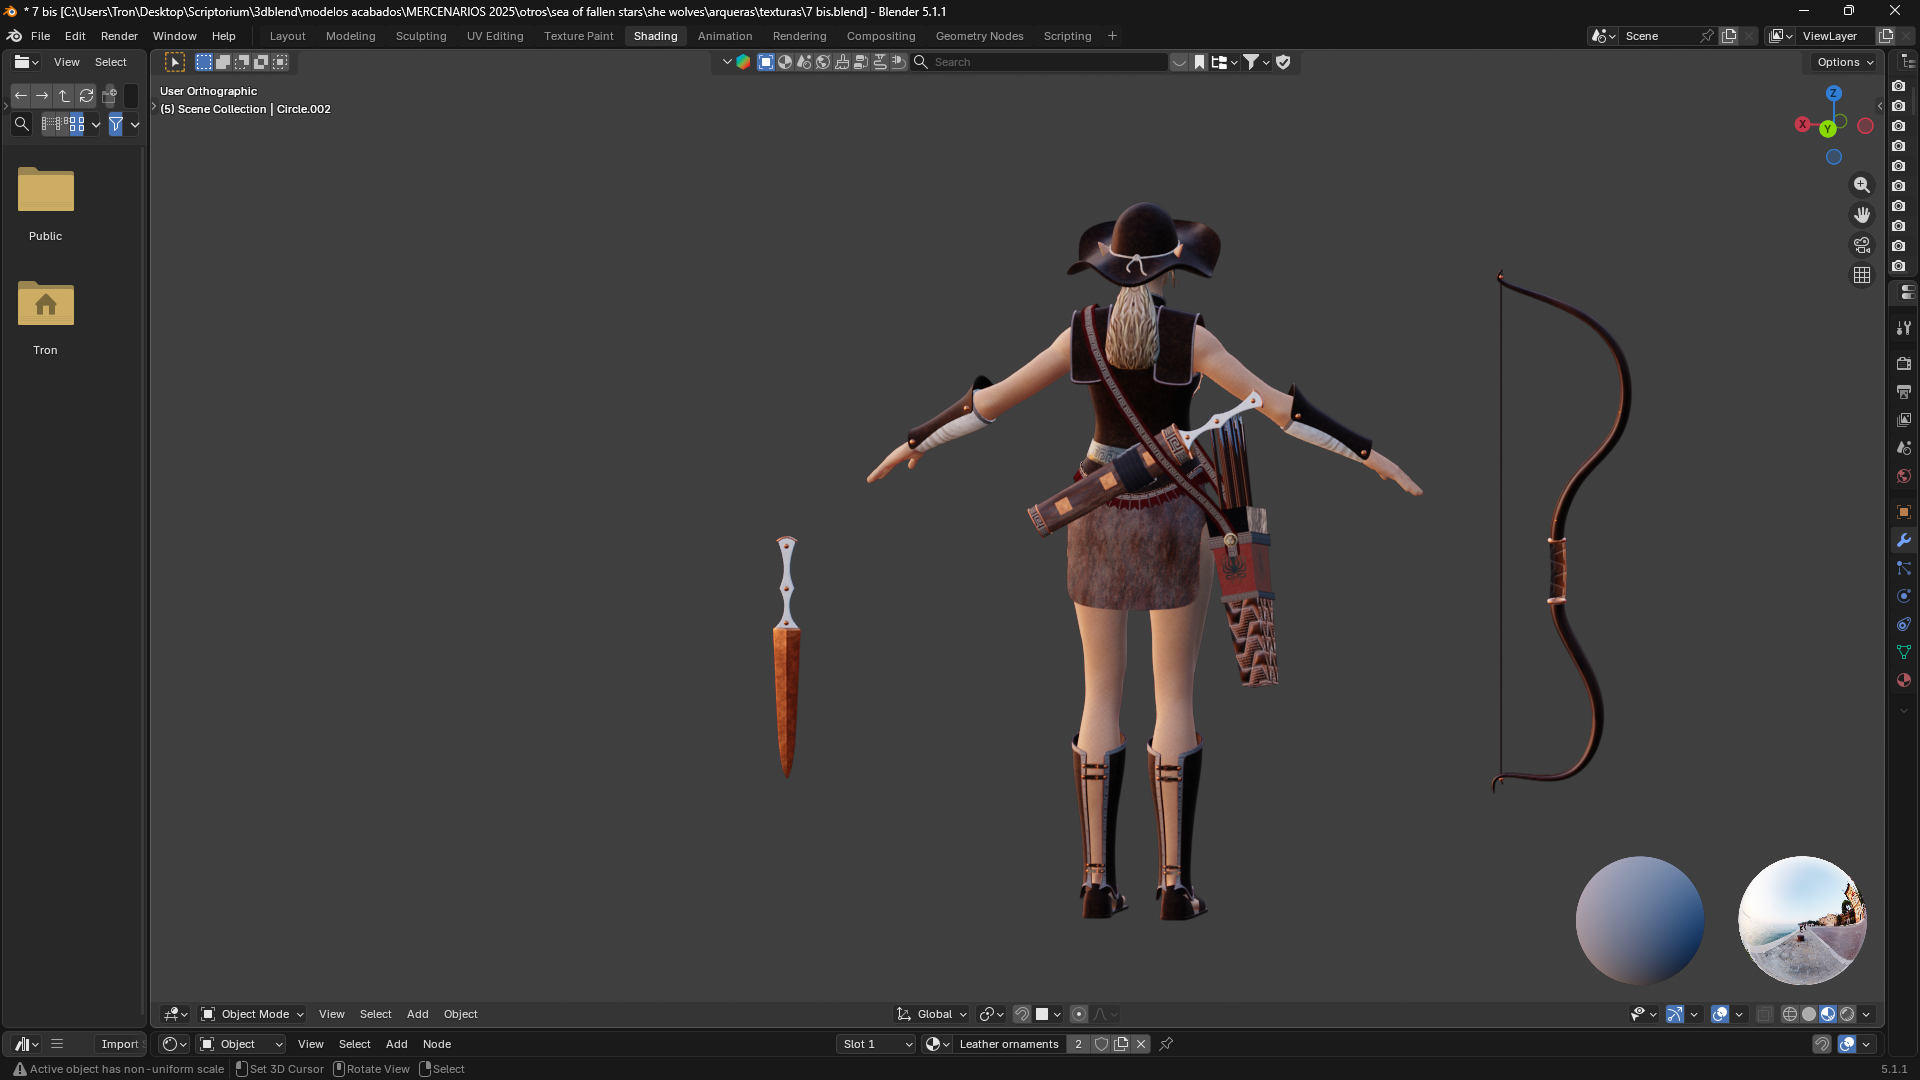Click the Import button
This screenshot has width=1920, height=1080.
coord(120,1044)
